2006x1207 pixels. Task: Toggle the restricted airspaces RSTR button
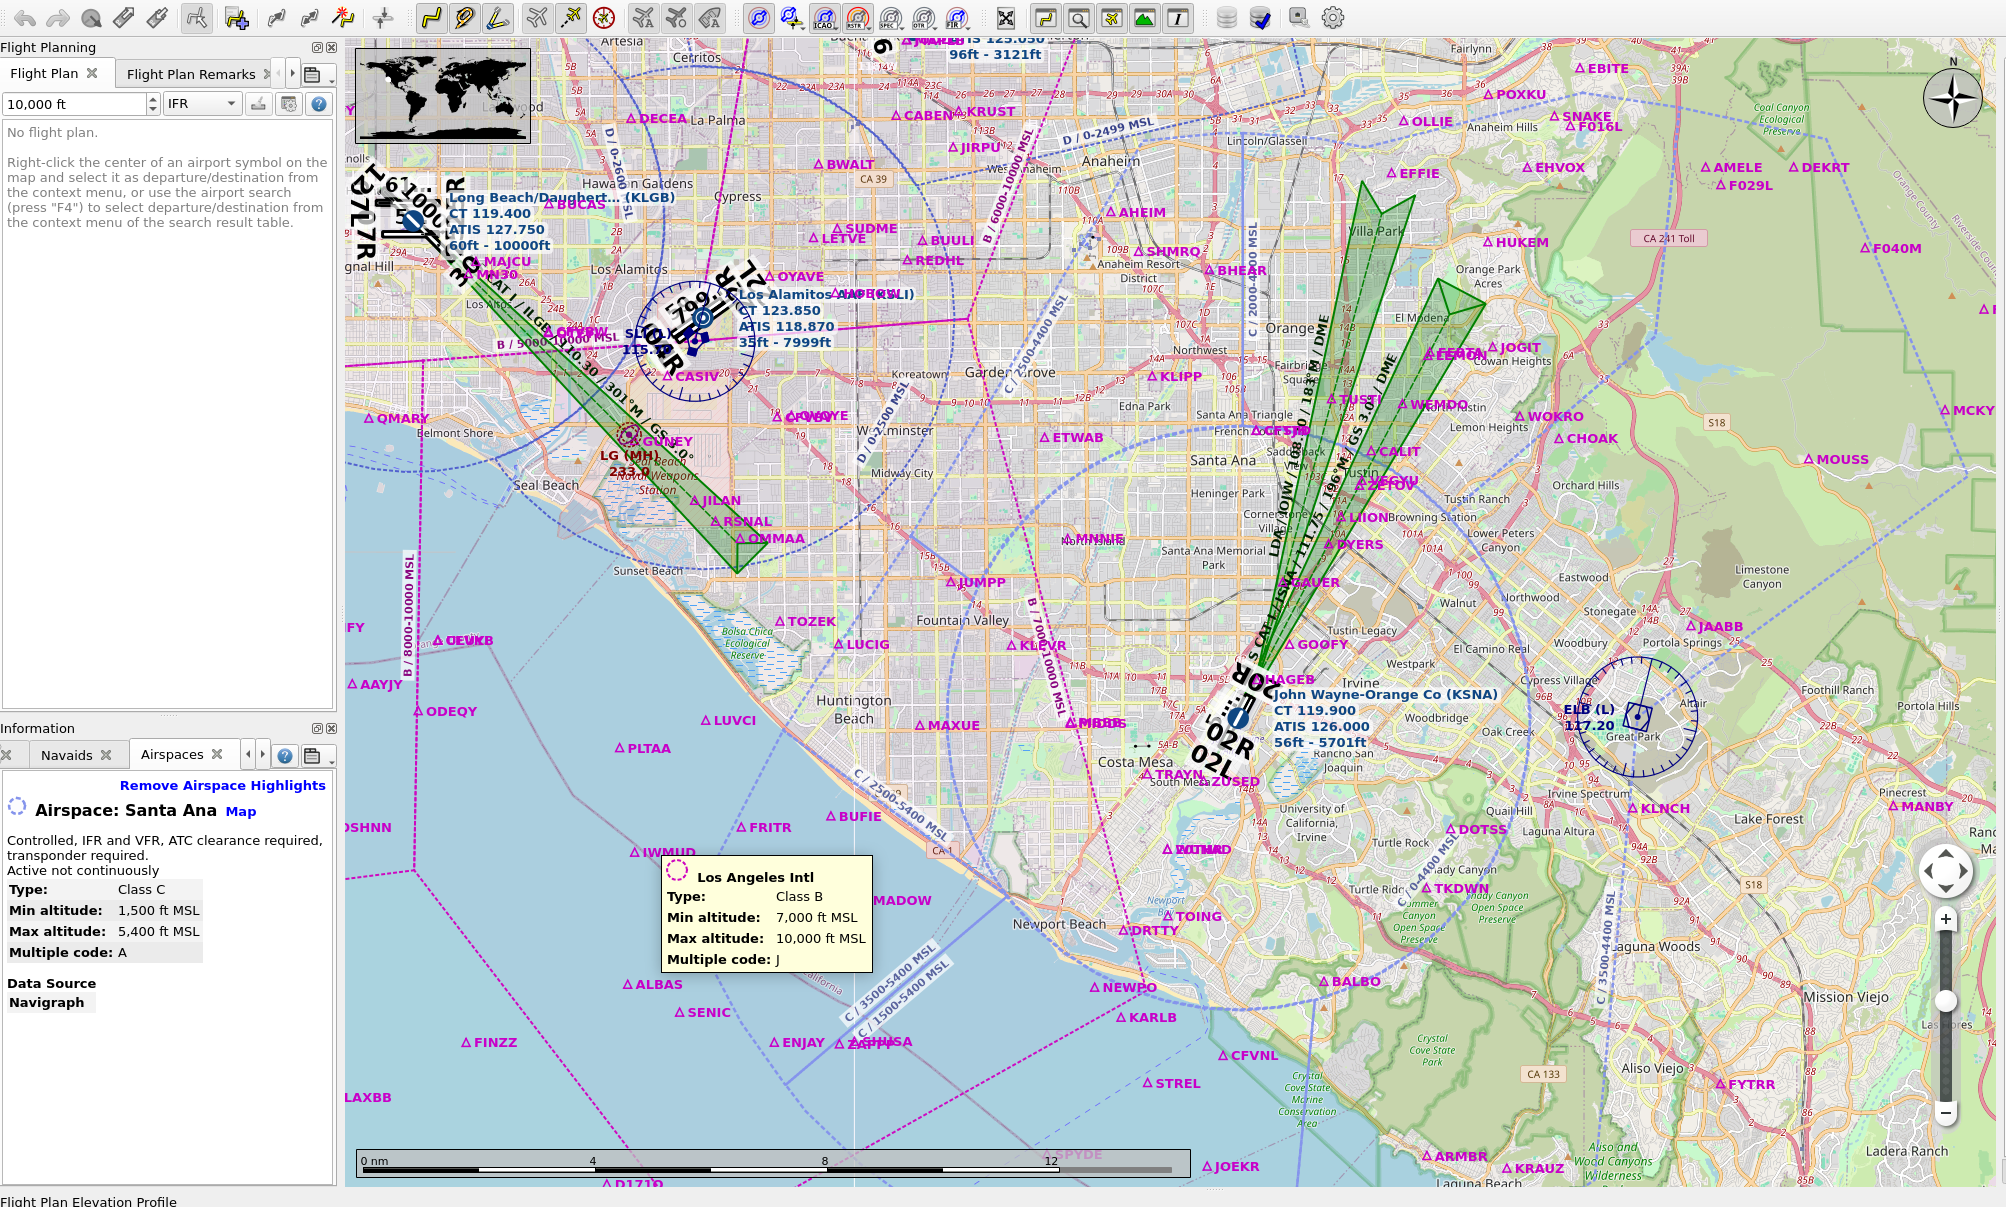pyautogui.click(x=857, y=18)
